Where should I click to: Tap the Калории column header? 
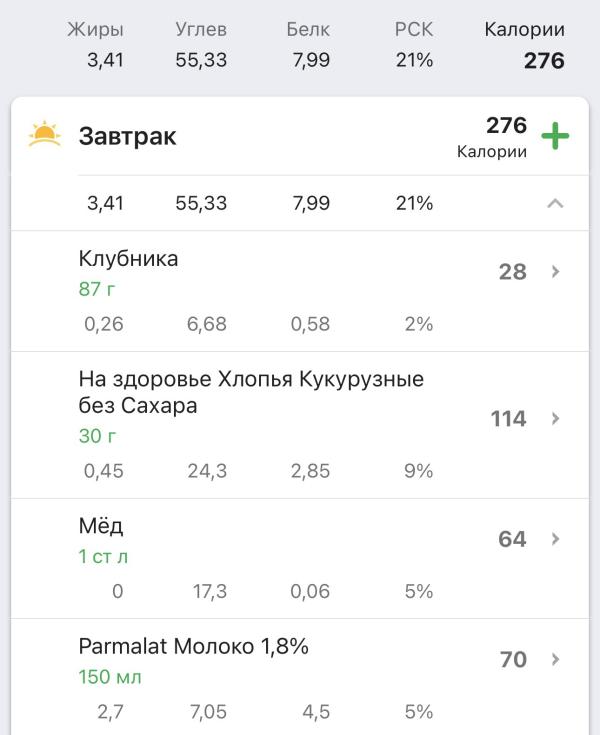[525, 30]
